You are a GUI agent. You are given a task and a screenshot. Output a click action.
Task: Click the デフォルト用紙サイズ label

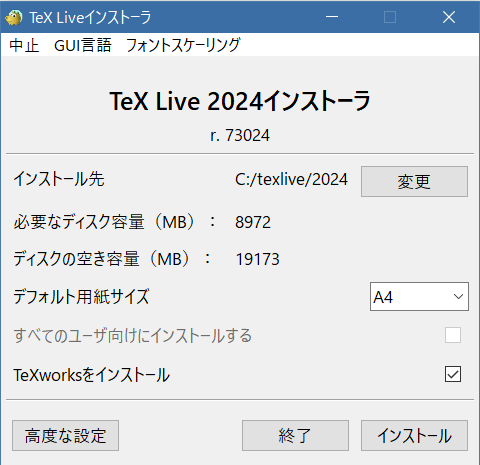(81, 296)
